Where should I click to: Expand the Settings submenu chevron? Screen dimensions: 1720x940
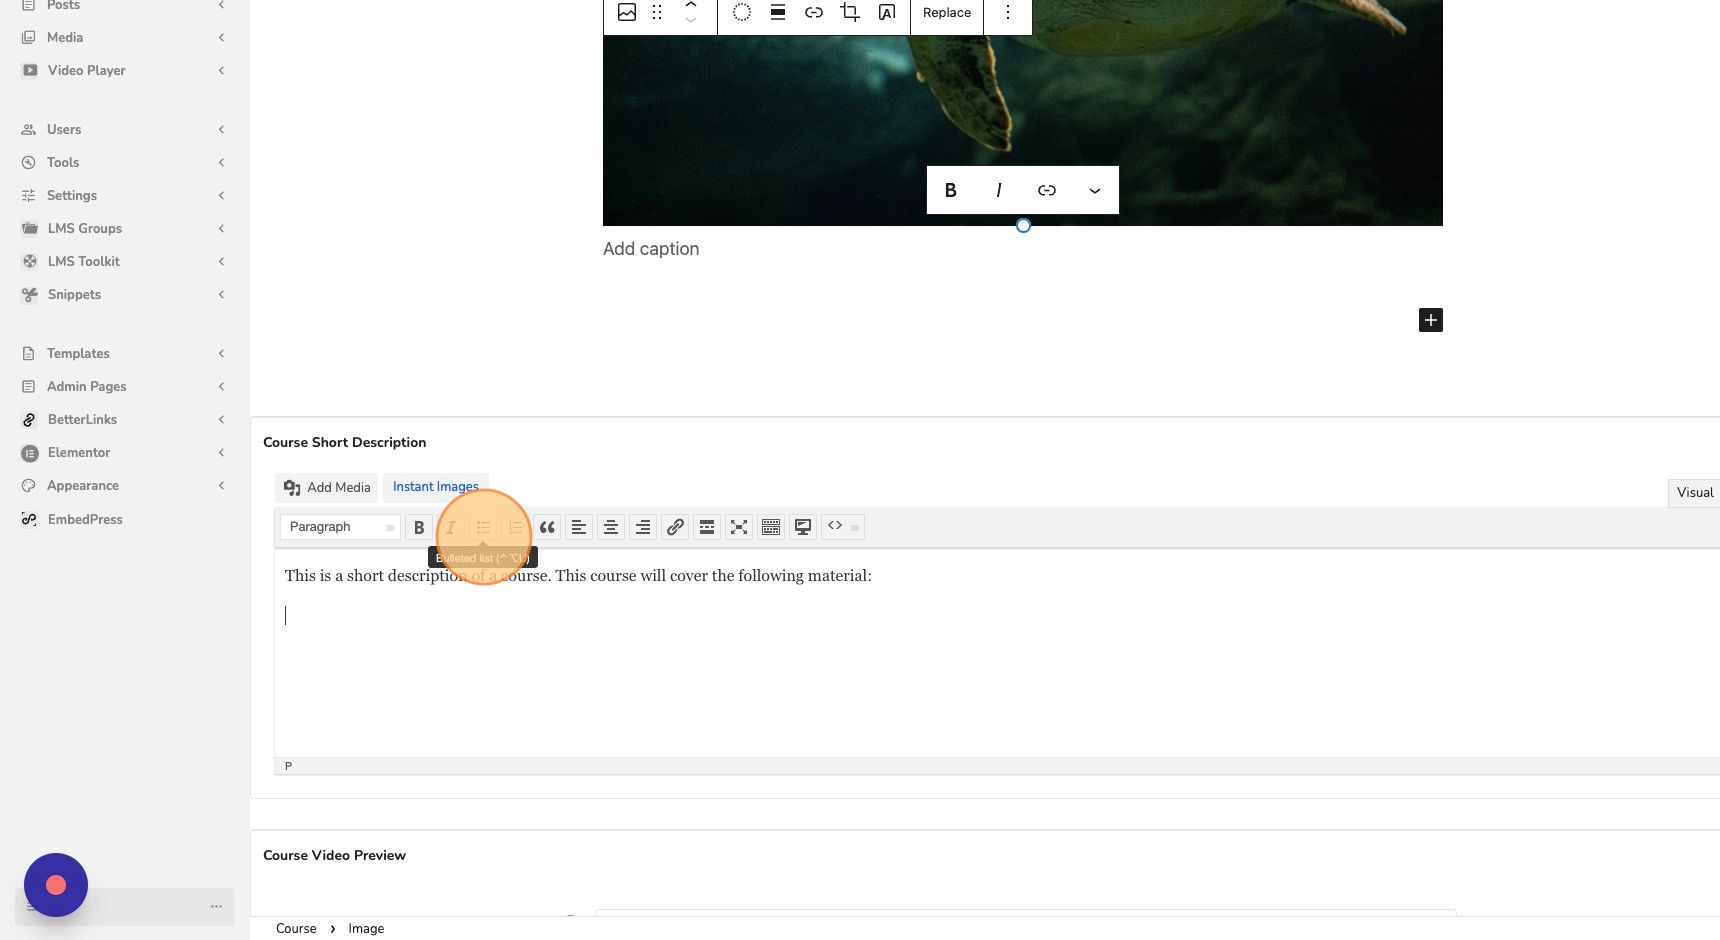(221, 195)
